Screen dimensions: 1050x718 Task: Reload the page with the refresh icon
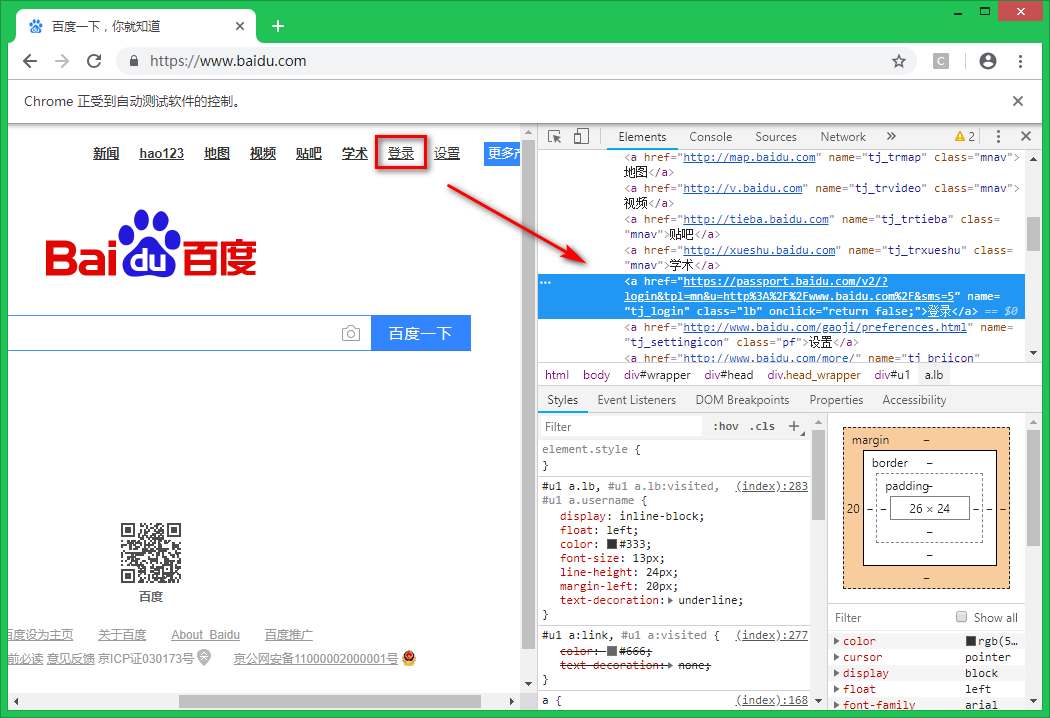[x=94, y=61]
